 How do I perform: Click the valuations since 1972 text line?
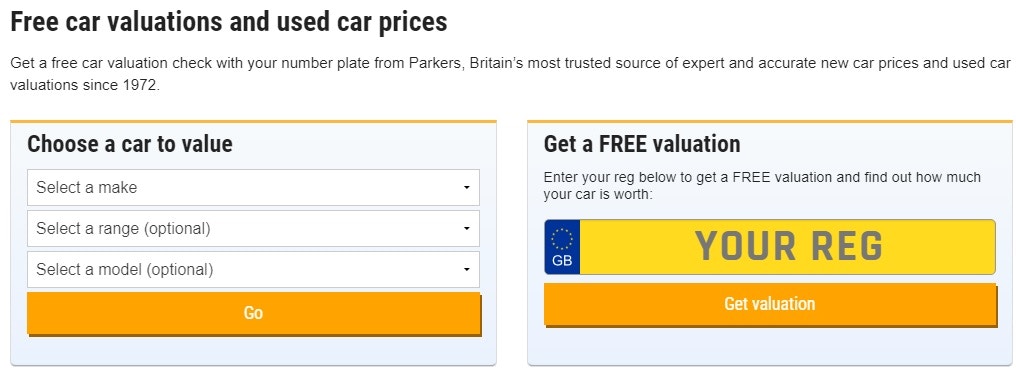pyautogui.click(x=85, y=85)
